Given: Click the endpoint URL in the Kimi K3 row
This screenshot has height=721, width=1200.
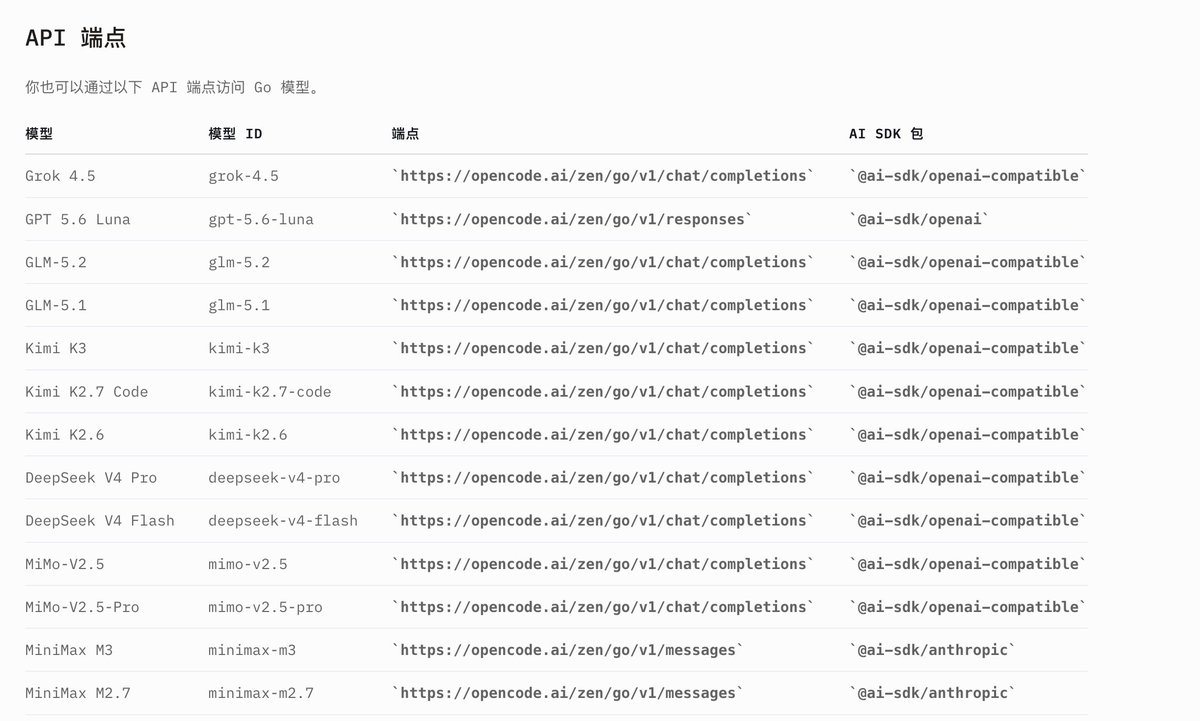Looking at the screenshot, I should pos(603,348).
